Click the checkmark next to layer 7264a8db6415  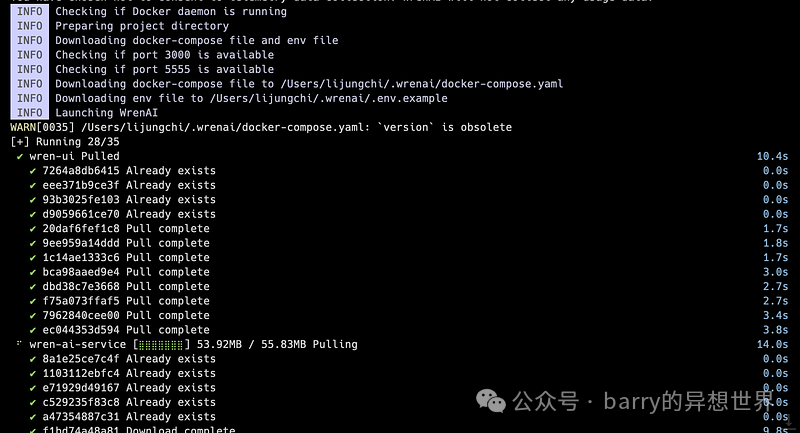click(33, 171)
